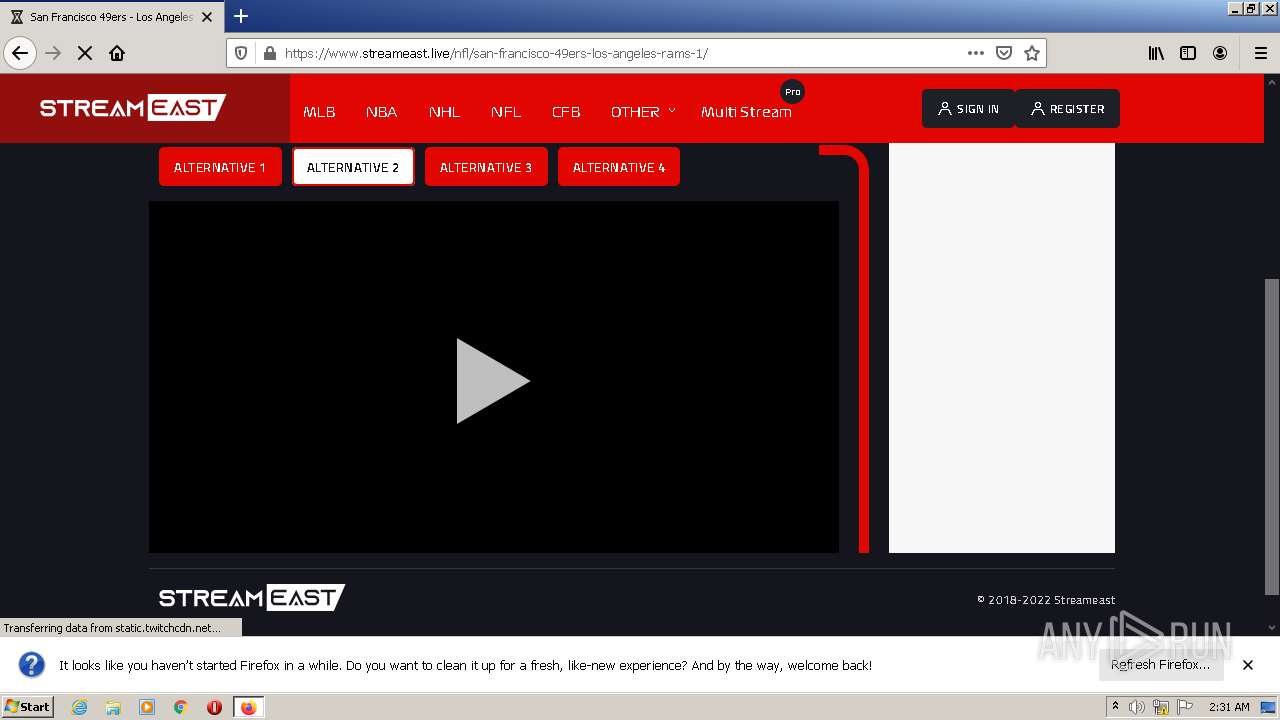The height and width of the screenshot is (720, 1280).
Task: Click the network tray icon
Action: click(1161, 707)
